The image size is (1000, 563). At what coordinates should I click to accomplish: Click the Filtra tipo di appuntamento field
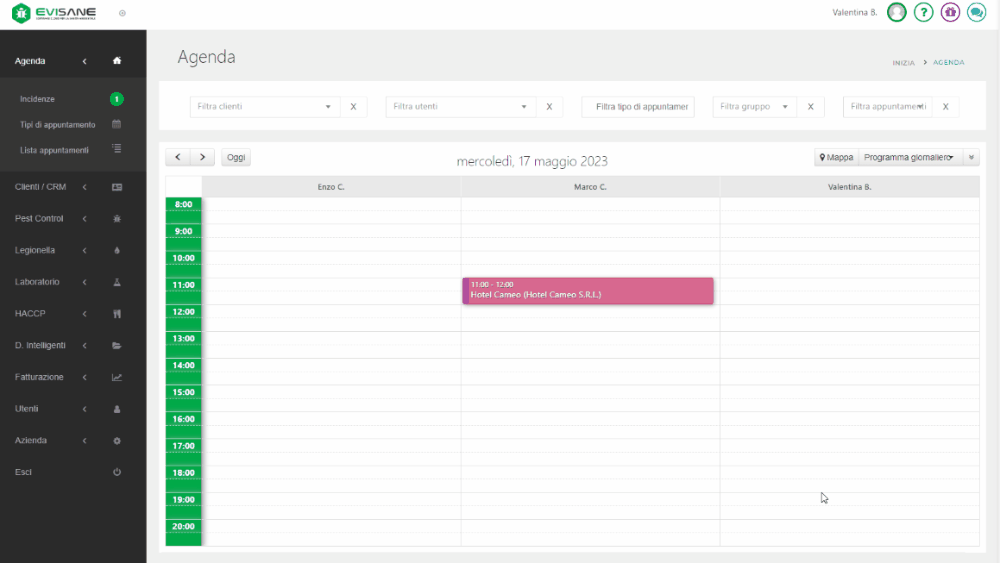click(638, 106)
